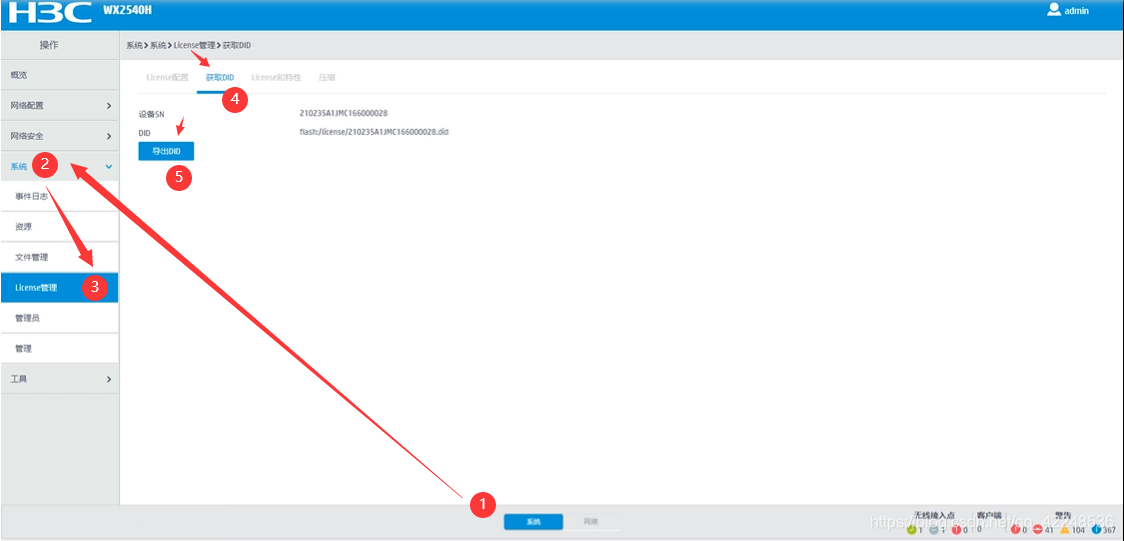Switch to the 获取DID tab
This screenshot has height=541, width=1124.
(219, 77)
